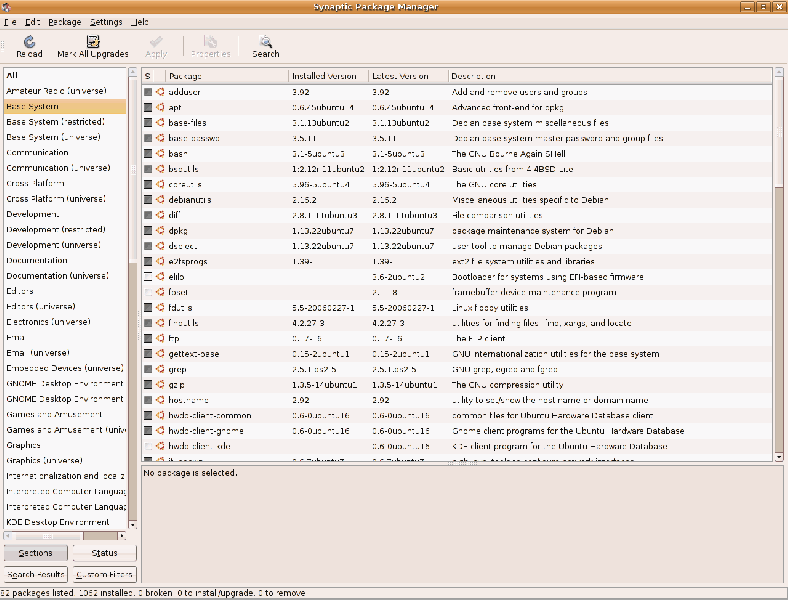This screenshot has height=600, width=788.
Task: Open the Package menu
Action: [x=64, y=22]
